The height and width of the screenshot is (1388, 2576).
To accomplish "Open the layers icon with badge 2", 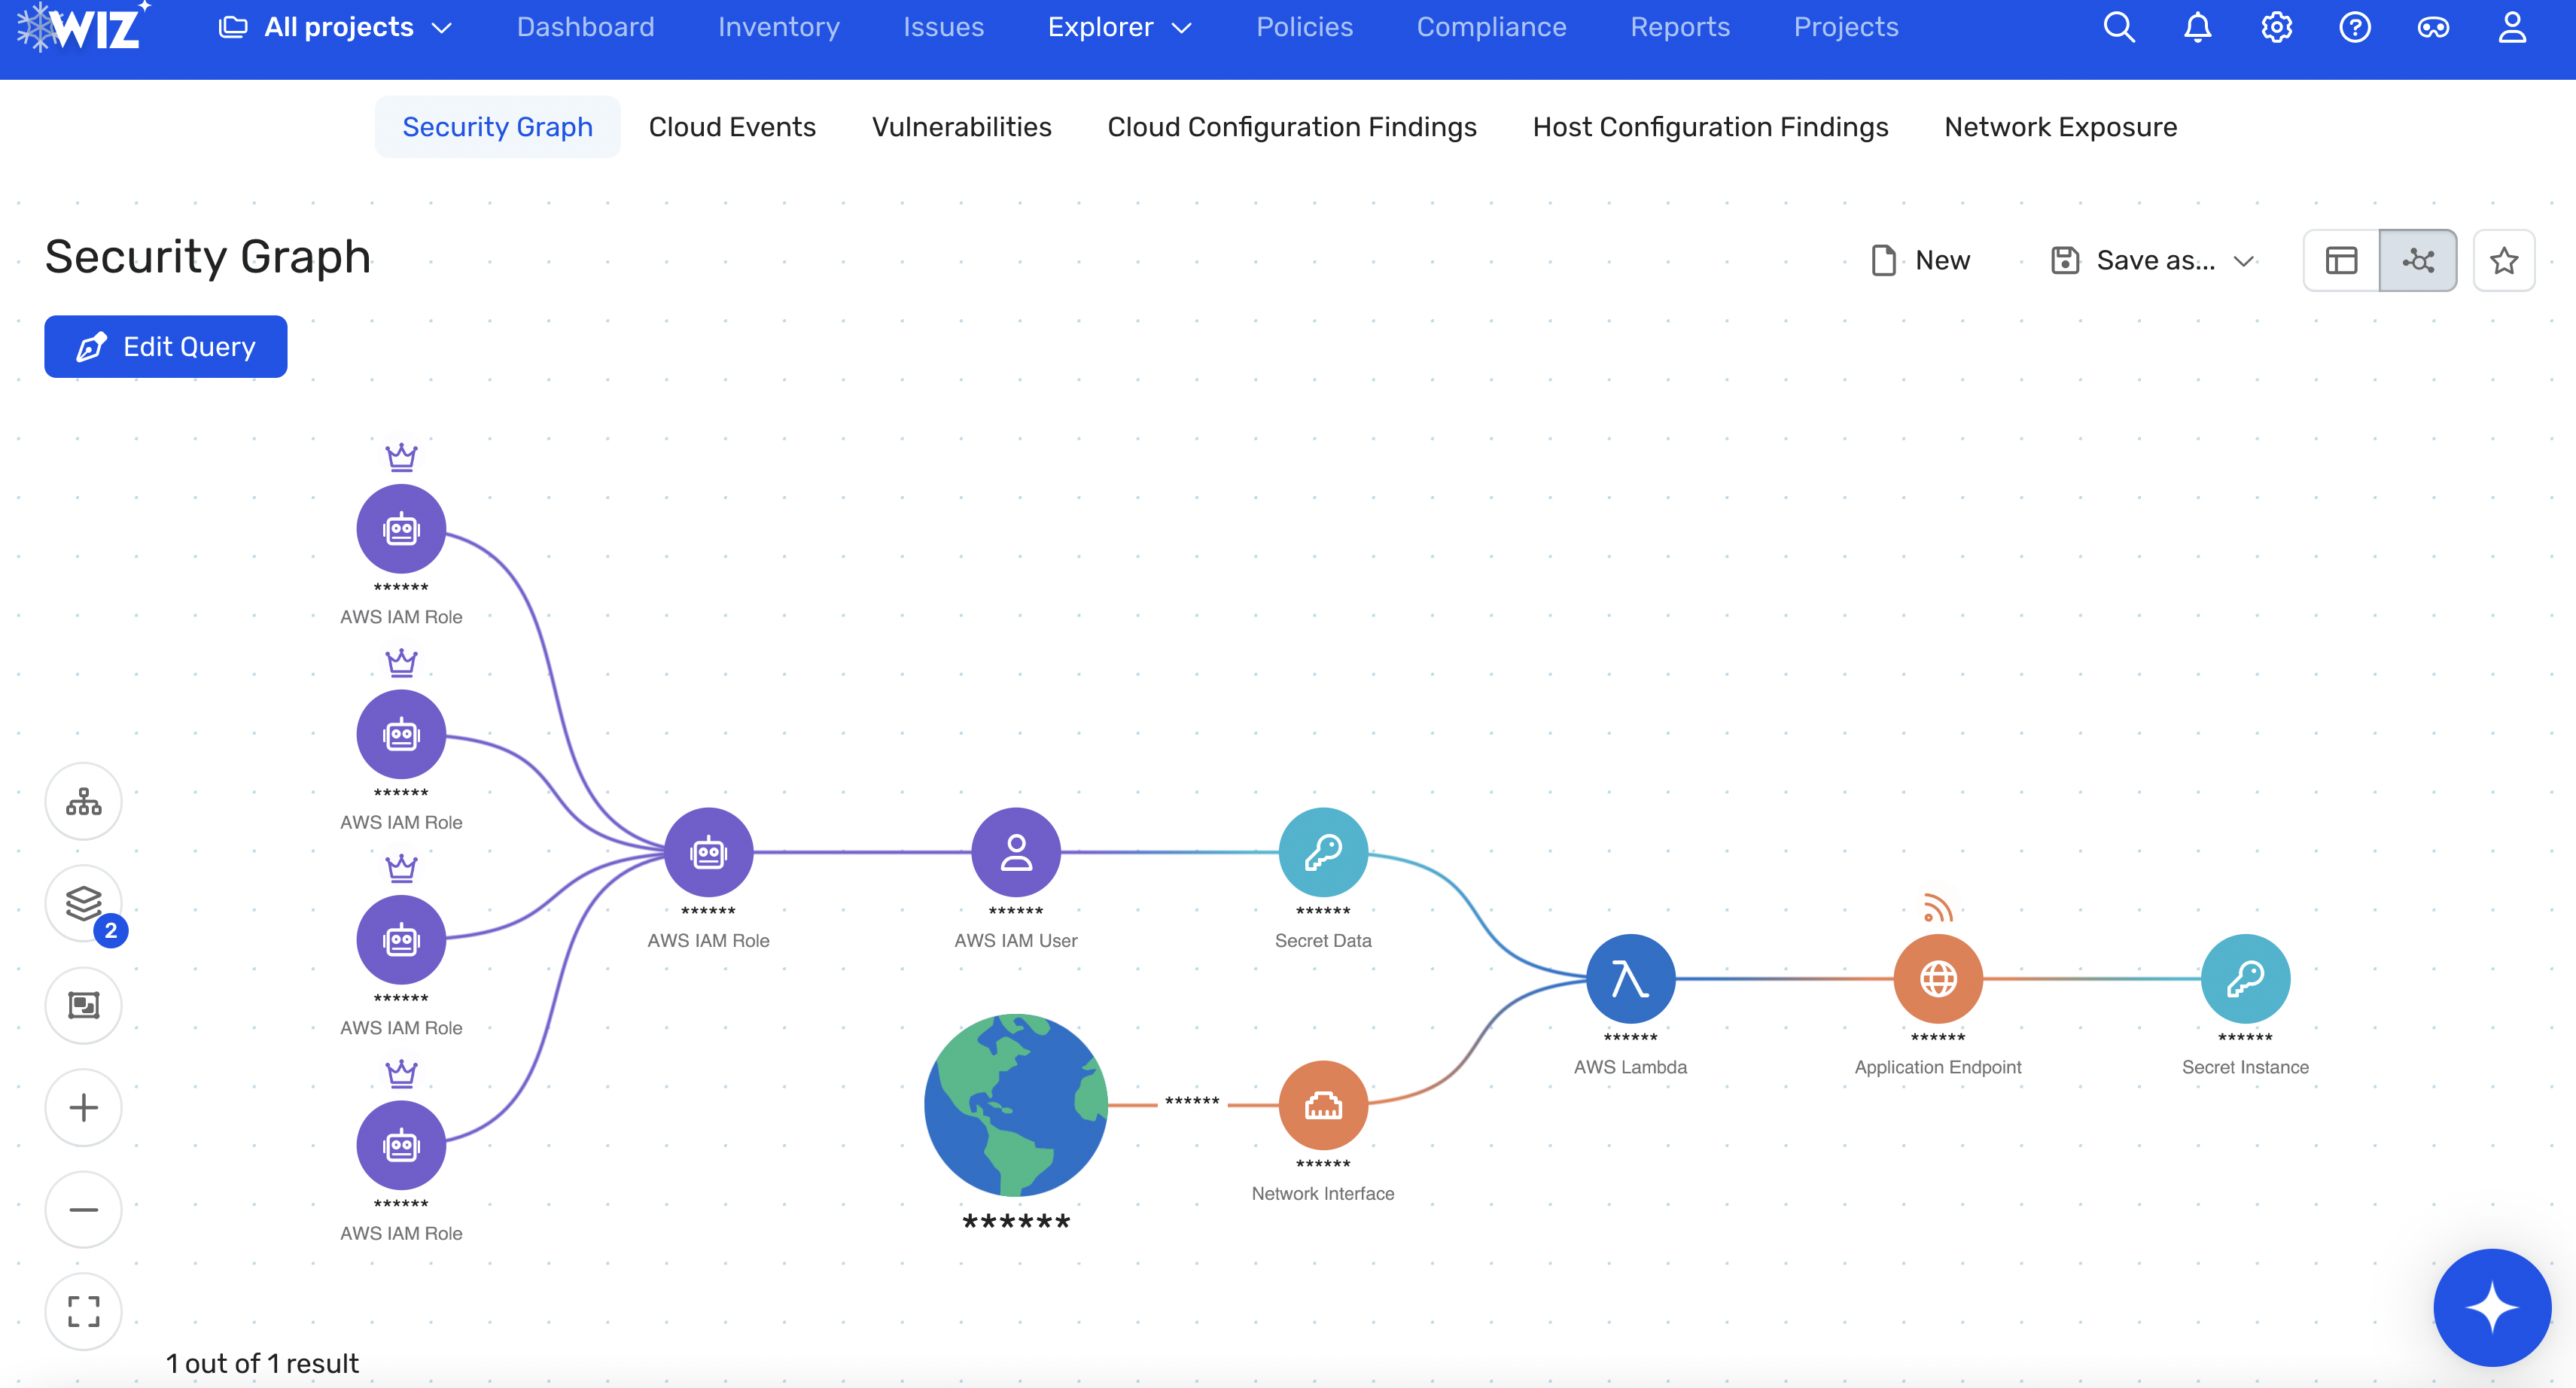I will pos(84,904).
